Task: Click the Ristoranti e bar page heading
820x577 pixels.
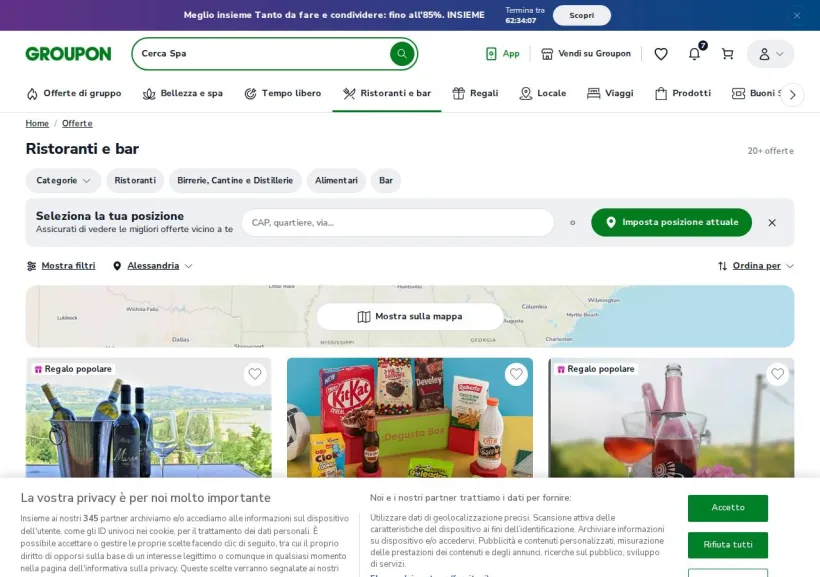Action: [82, 149]
